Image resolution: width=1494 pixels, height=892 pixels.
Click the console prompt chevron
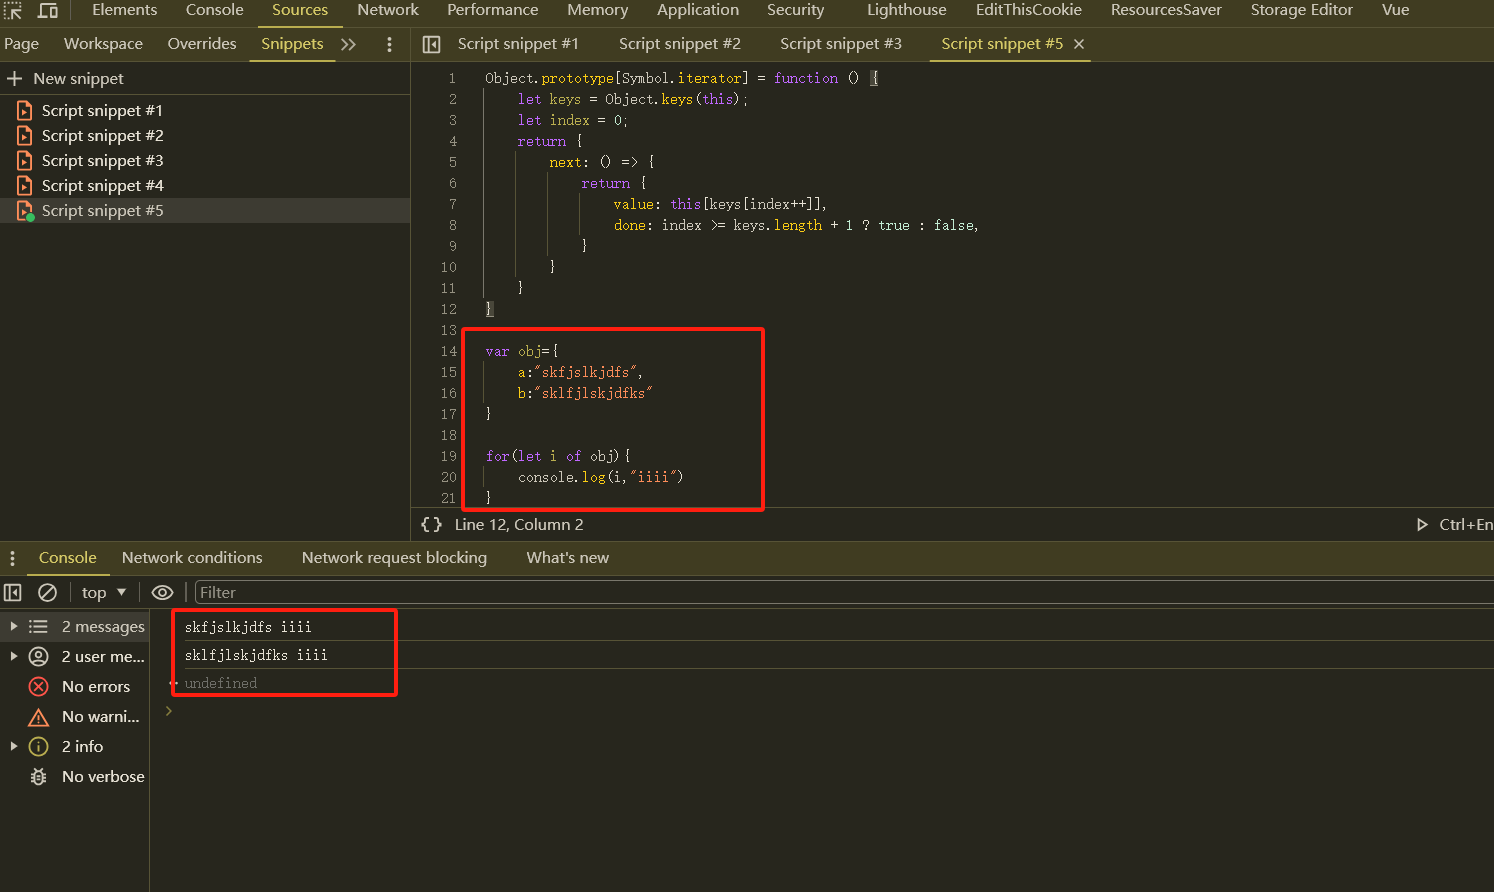coord(169,711)
